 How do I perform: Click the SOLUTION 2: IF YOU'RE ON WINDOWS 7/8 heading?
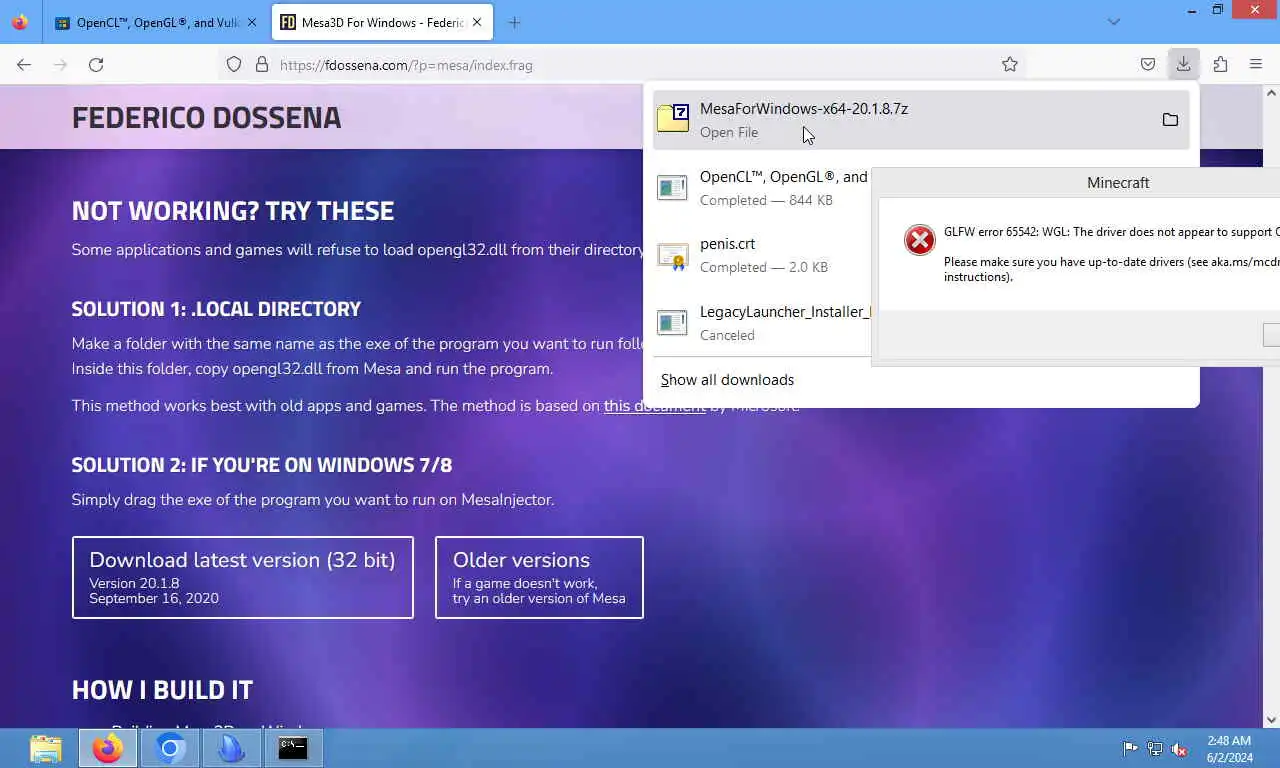click(262, 465)
